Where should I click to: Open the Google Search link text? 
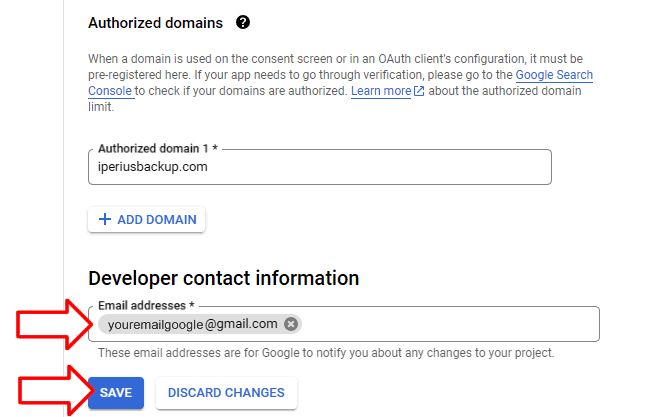point(554,75)
